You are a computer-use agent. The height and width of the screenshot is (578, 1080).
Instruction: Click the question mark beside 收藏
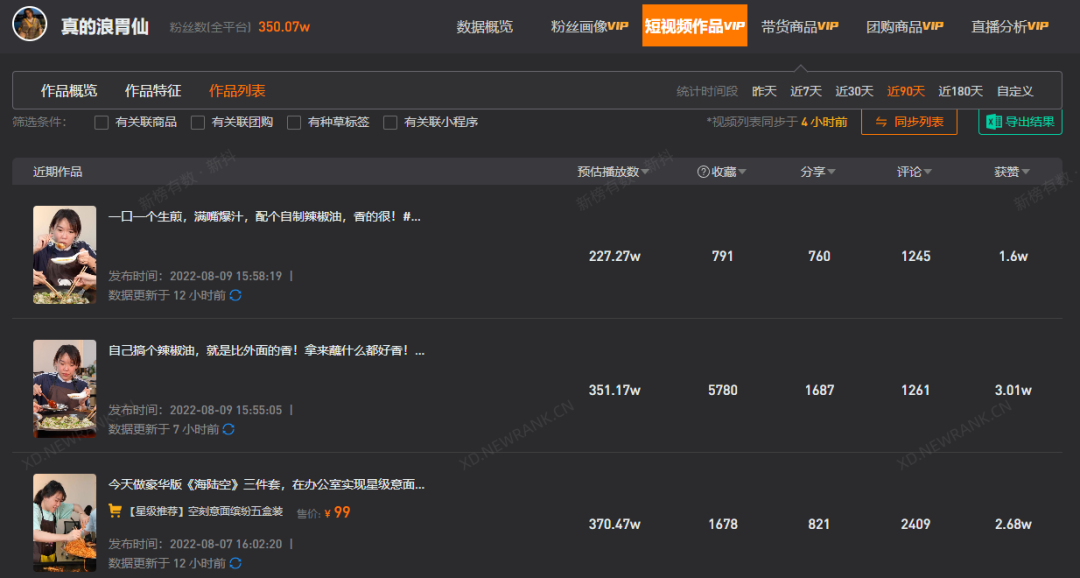pos(703,172)
